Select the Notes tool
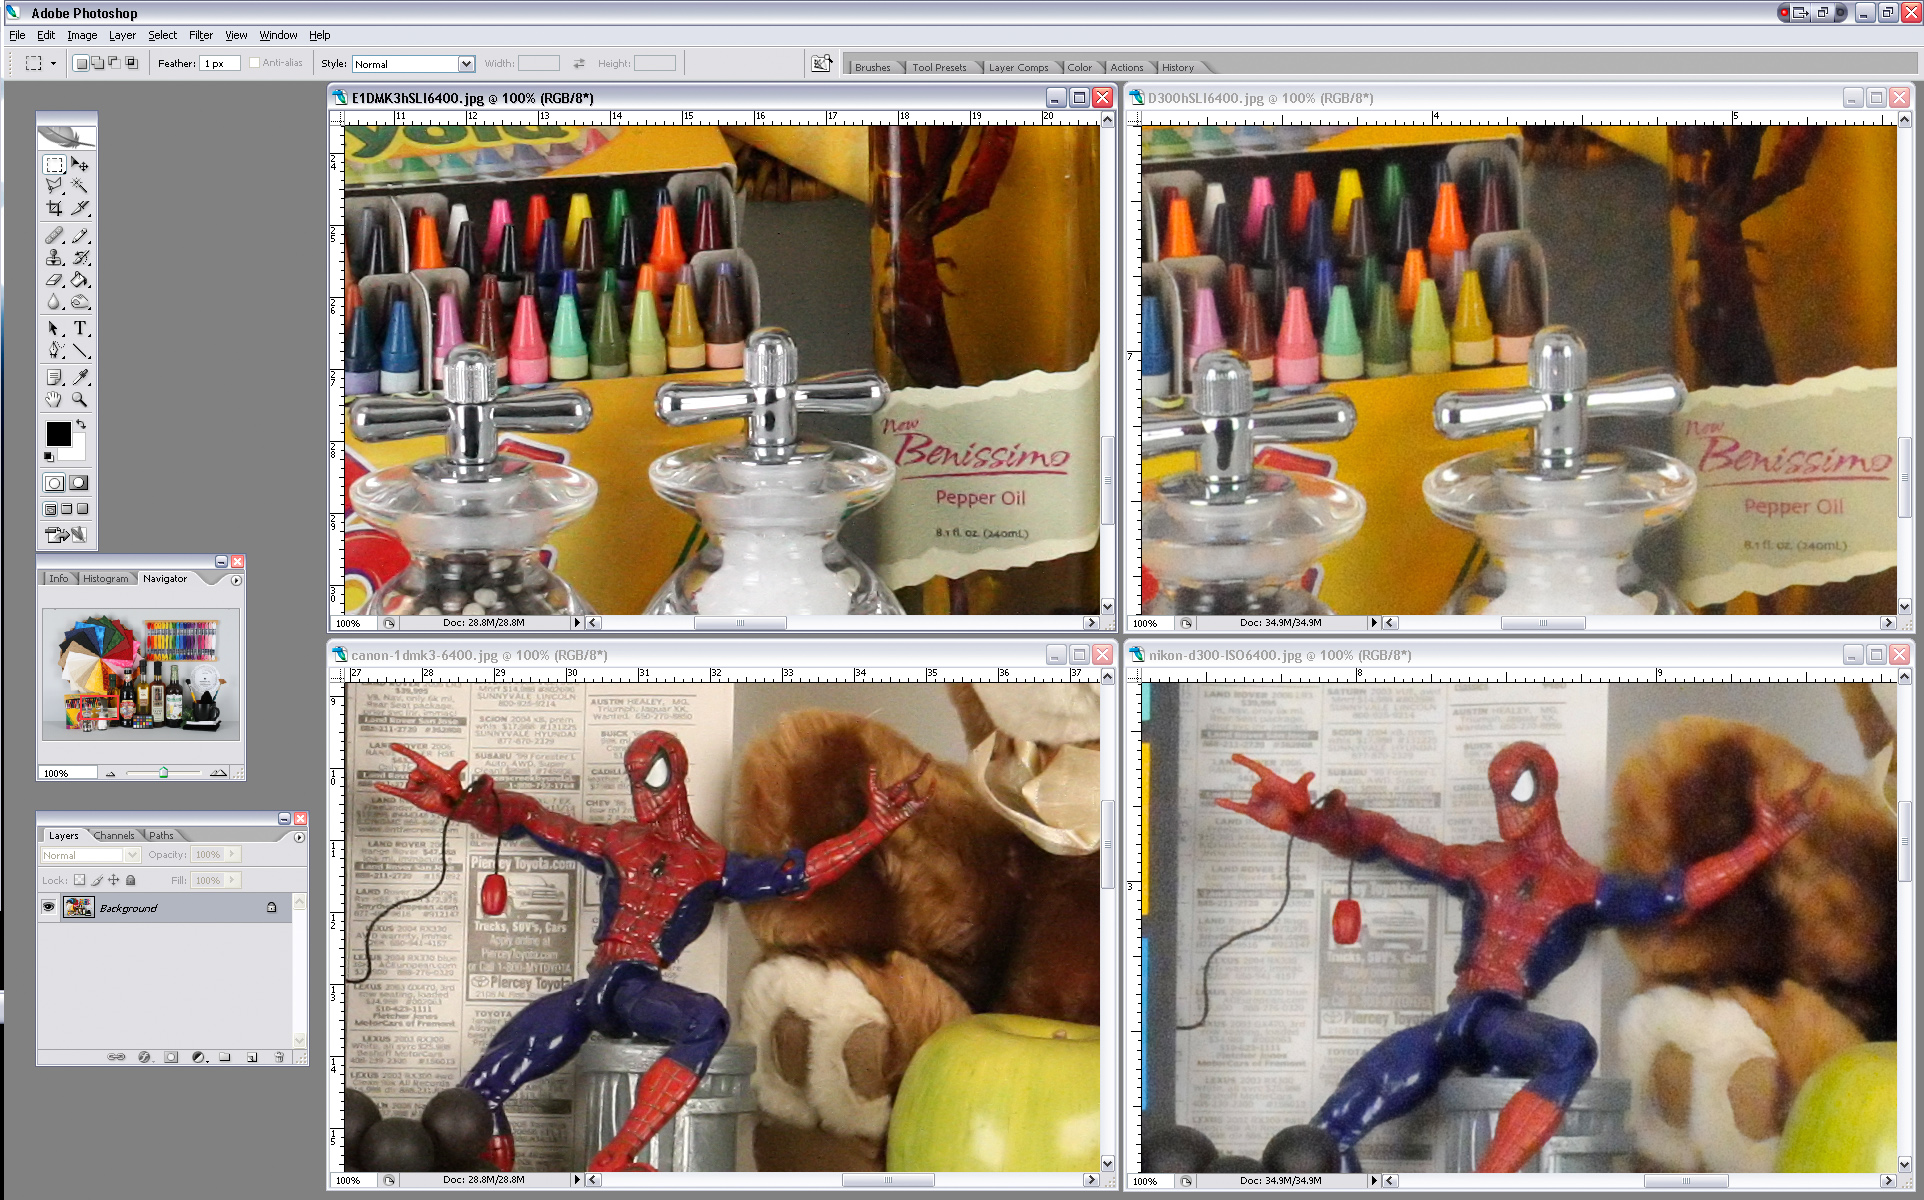 [x=55, y=377]
